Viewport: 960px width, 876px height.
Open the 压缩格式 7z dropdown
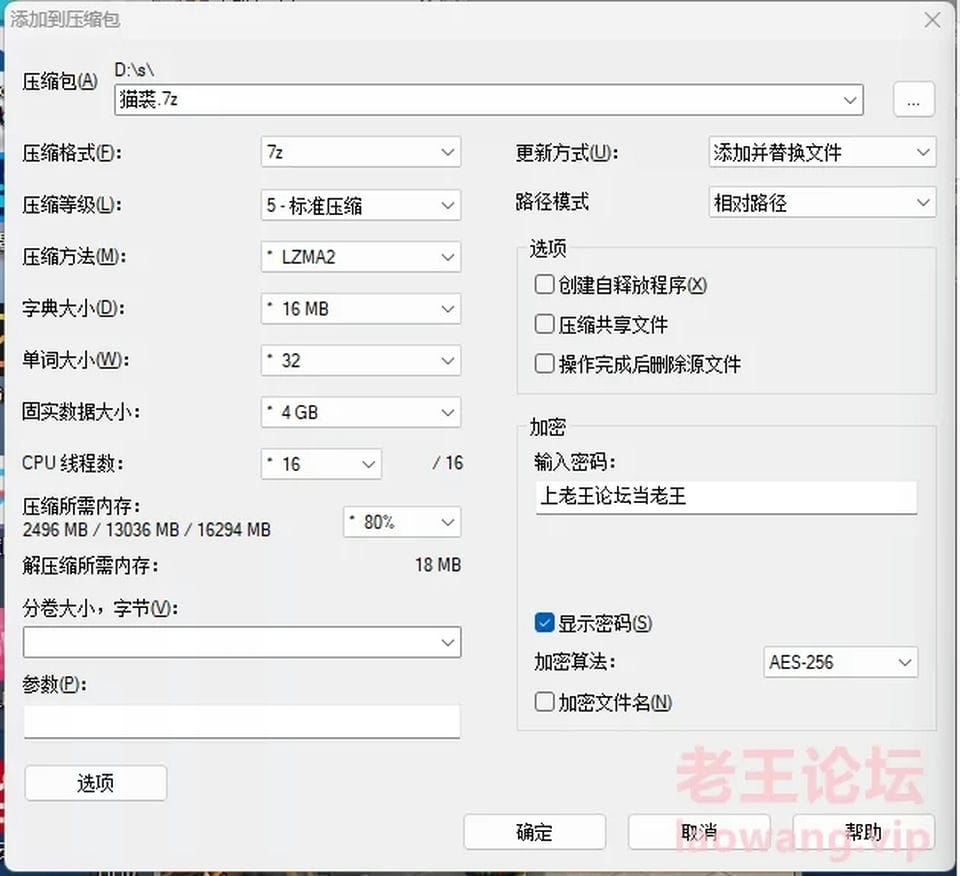pyautogui.click(x=361, y=152)
